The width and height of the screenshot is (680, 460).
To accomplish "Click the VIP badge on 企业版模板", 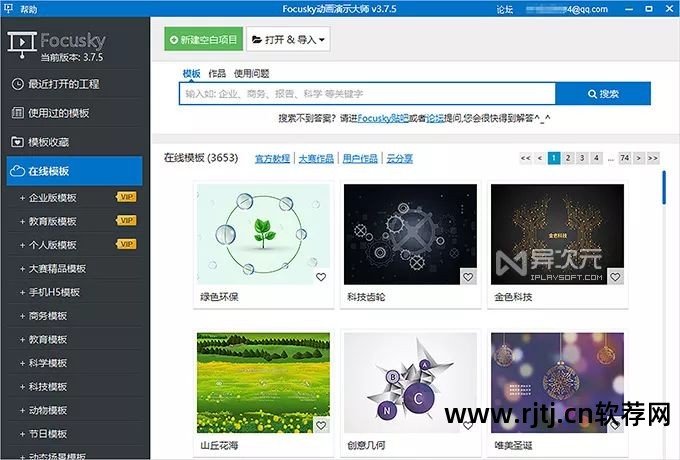I will click(126, 197).
